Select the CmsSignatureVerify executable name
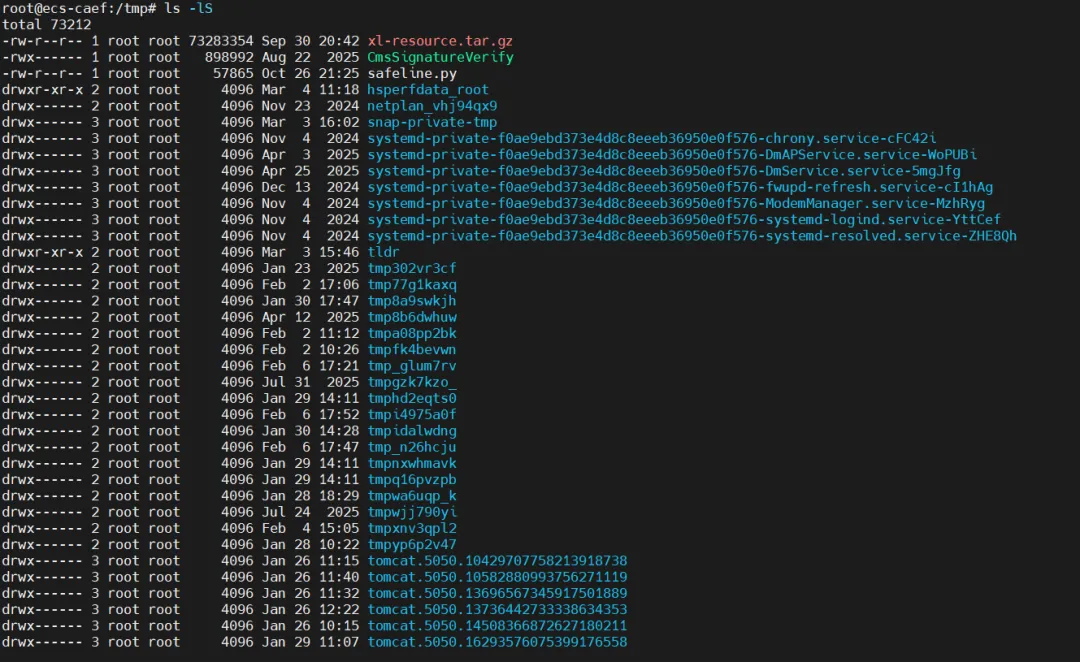The image size is (1080, 662). click(x=440, y=57)
